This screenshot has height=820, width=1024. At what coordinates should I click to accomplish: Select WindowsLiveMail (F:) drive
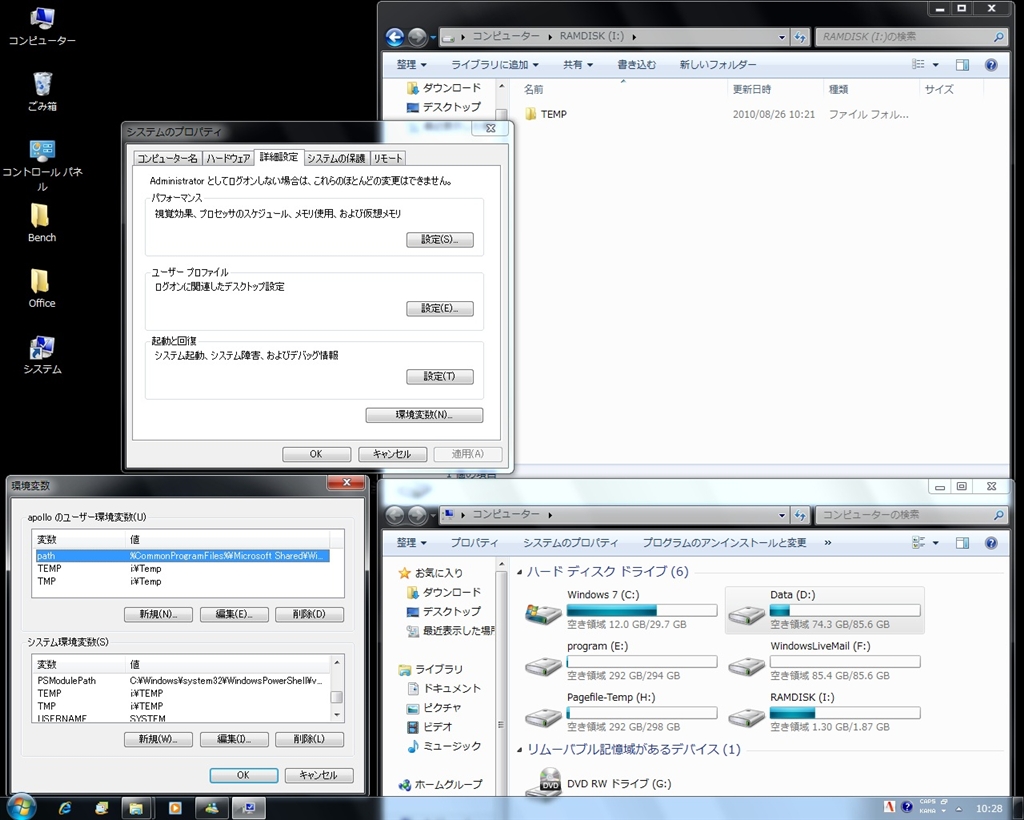point(824,661)
